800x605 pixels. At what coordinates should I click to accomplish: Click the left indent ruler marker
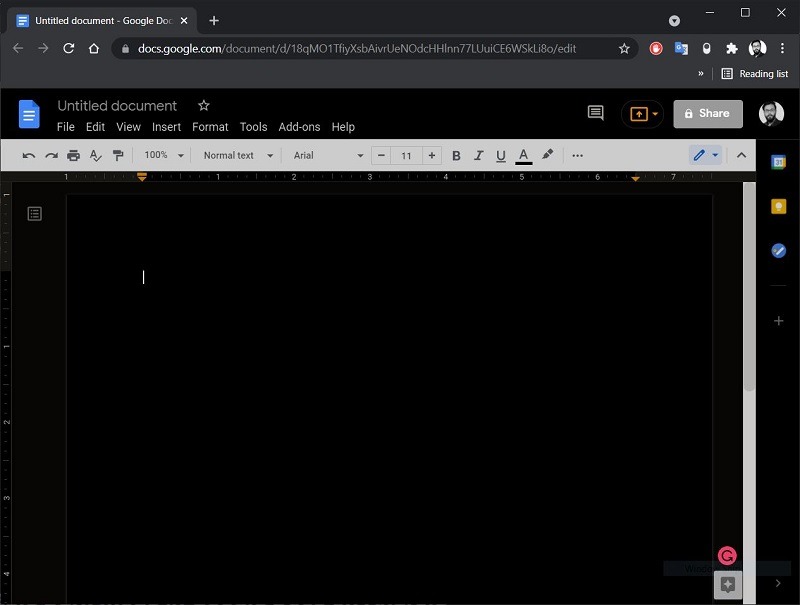pyautogui.click(x=142, y=177)
